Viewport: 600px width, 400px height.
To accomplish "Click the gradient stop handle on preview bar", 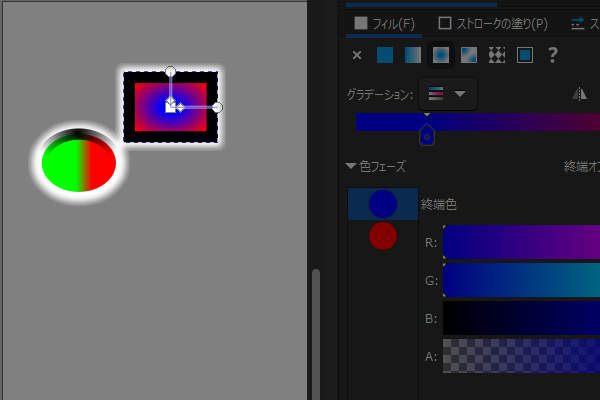I will [x=427, y=135].
